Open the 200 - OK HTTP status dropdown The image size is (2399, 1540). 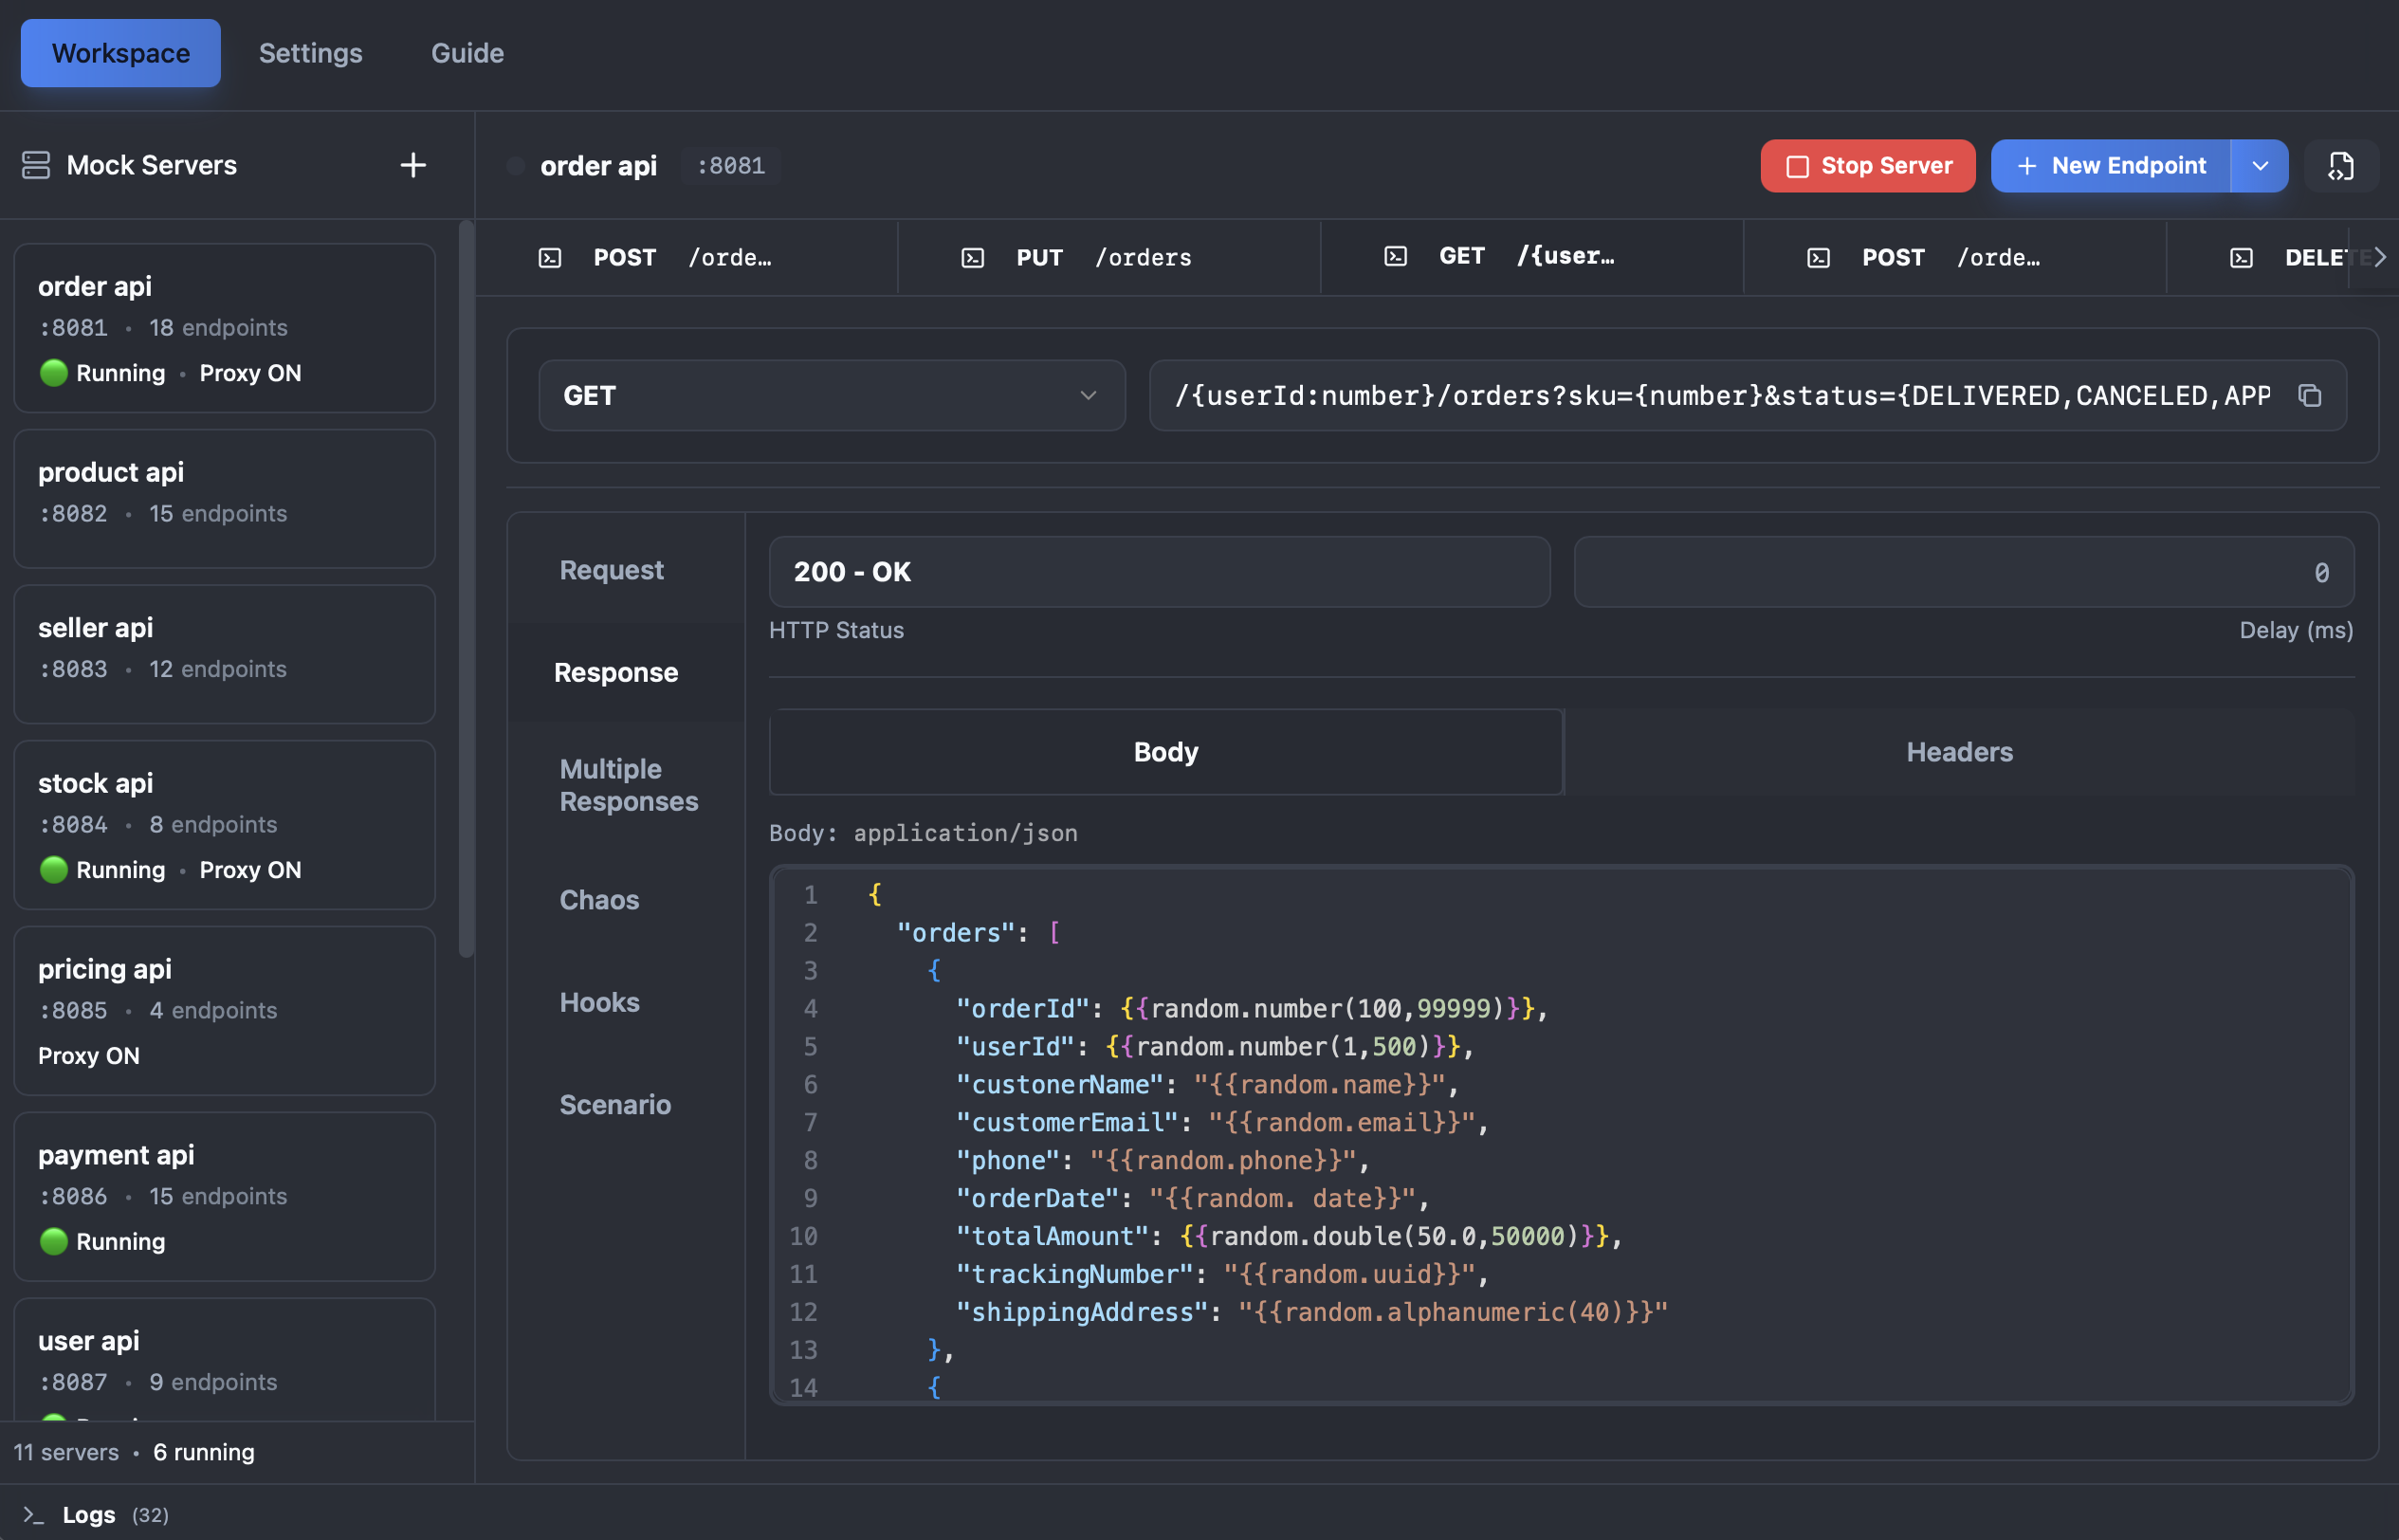[1158, 572]
